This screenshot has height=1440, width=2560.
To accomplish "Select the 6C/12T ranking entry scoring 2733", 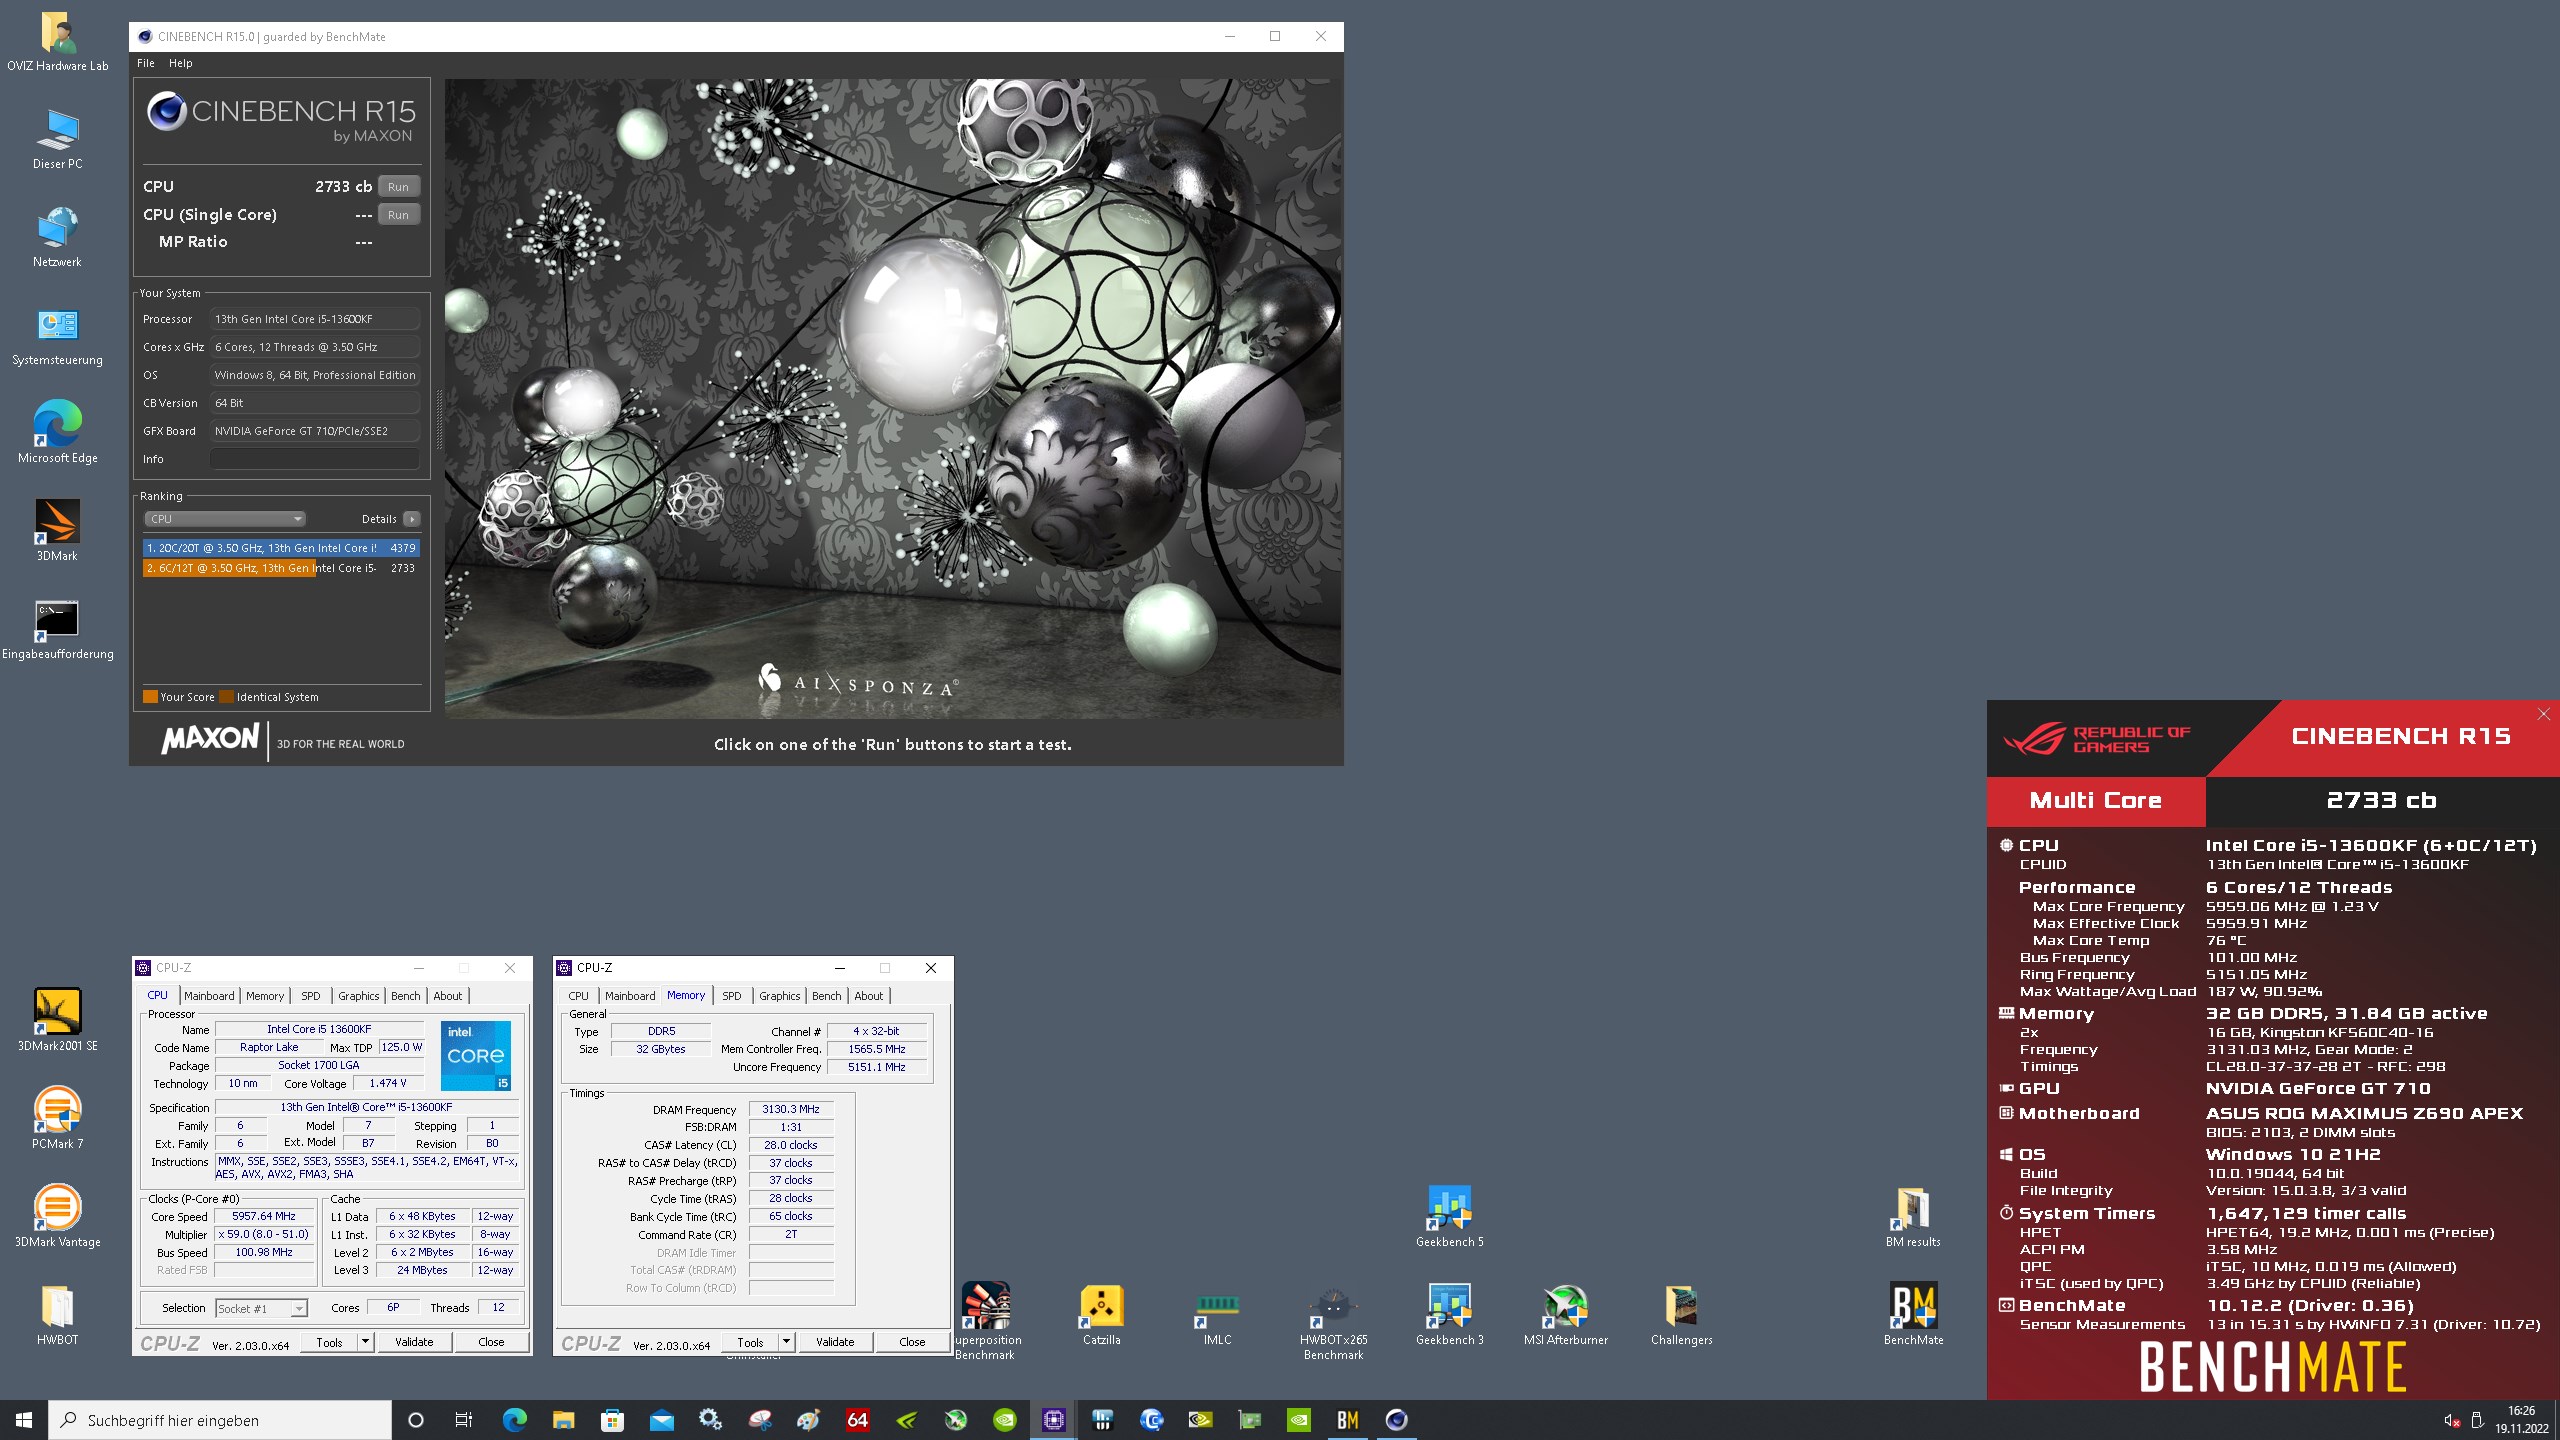I will [x=281, y=568].
